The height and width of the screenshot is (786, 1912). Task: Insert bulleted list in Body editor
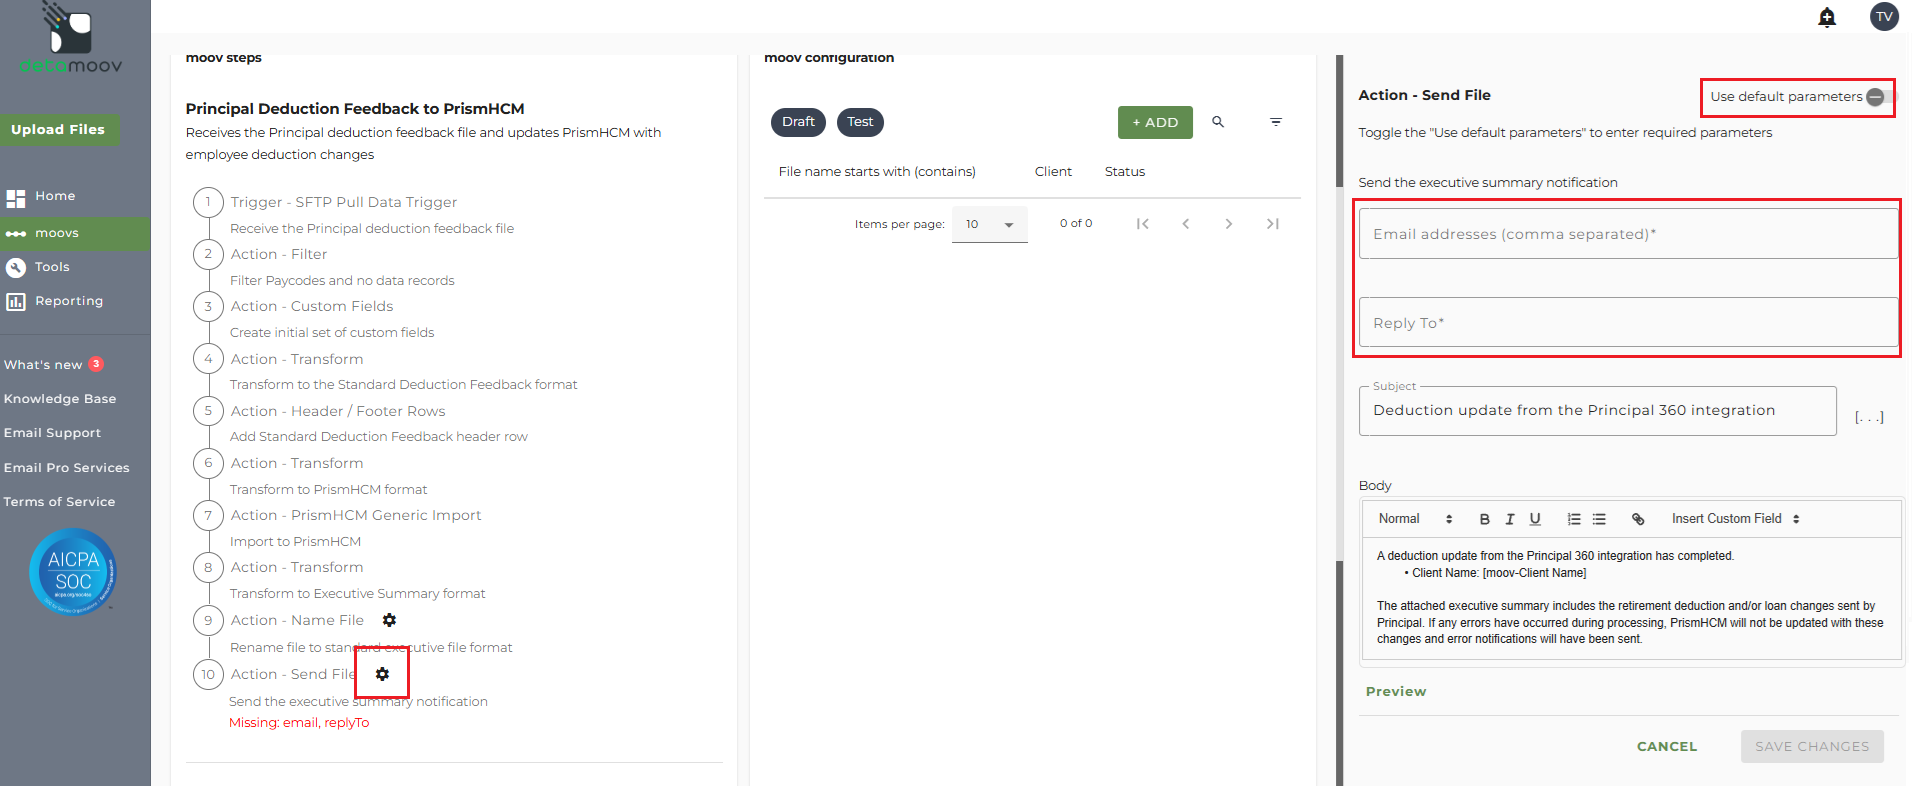[1599, 519]
